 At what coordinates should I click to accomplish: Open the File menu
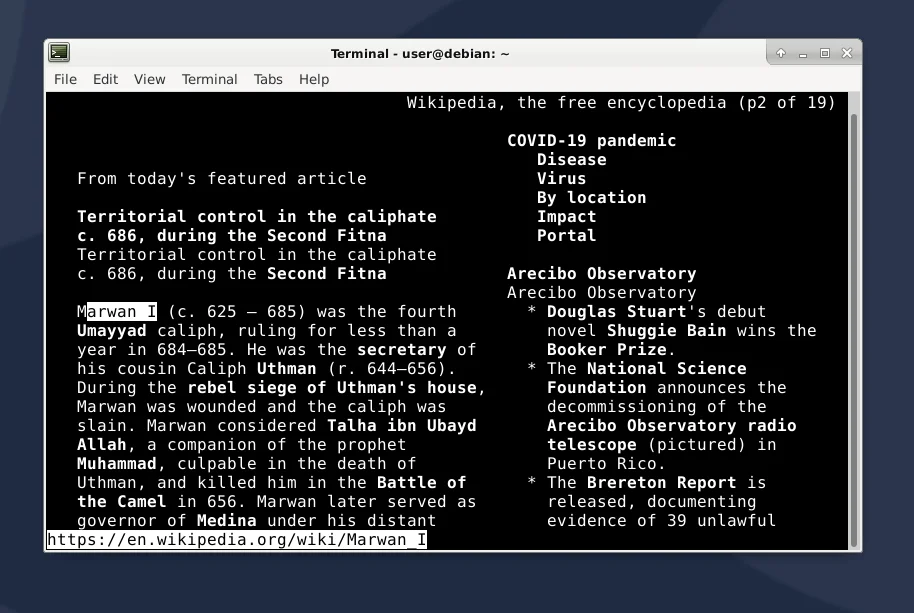(x=64, y=79)
